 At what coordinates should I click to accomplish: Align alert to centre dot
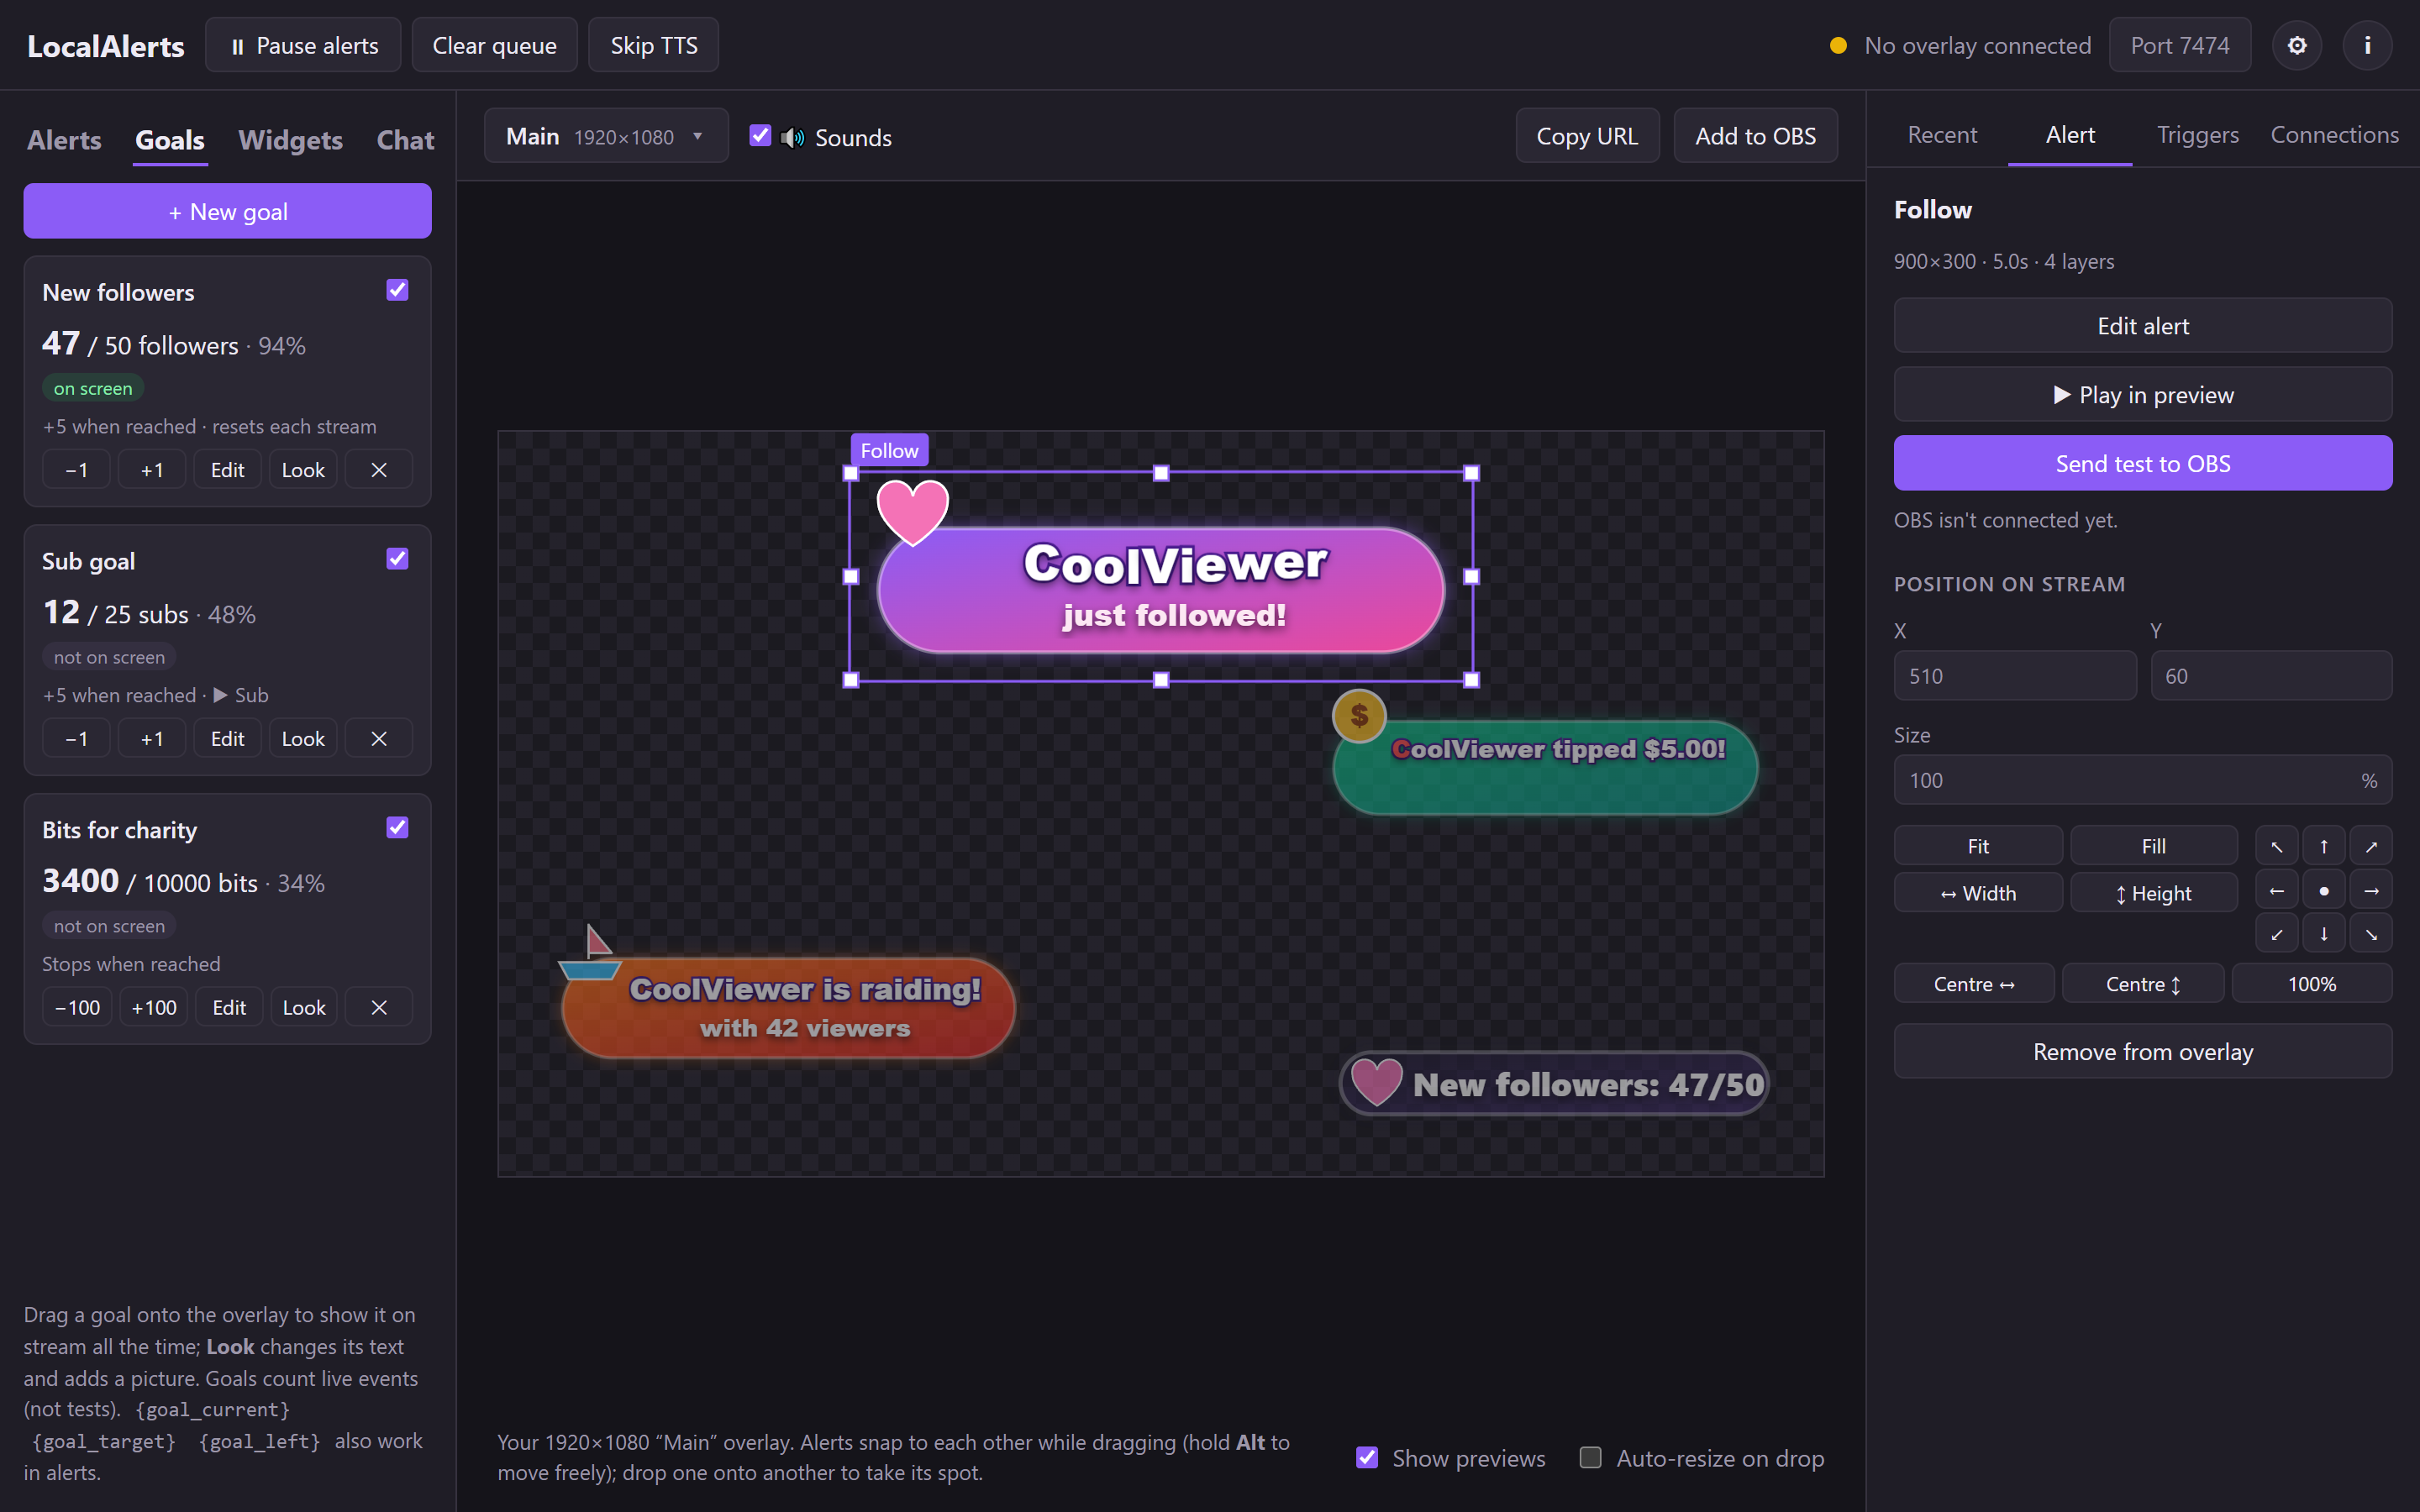pyautogui.click(x=2323, y=891)
